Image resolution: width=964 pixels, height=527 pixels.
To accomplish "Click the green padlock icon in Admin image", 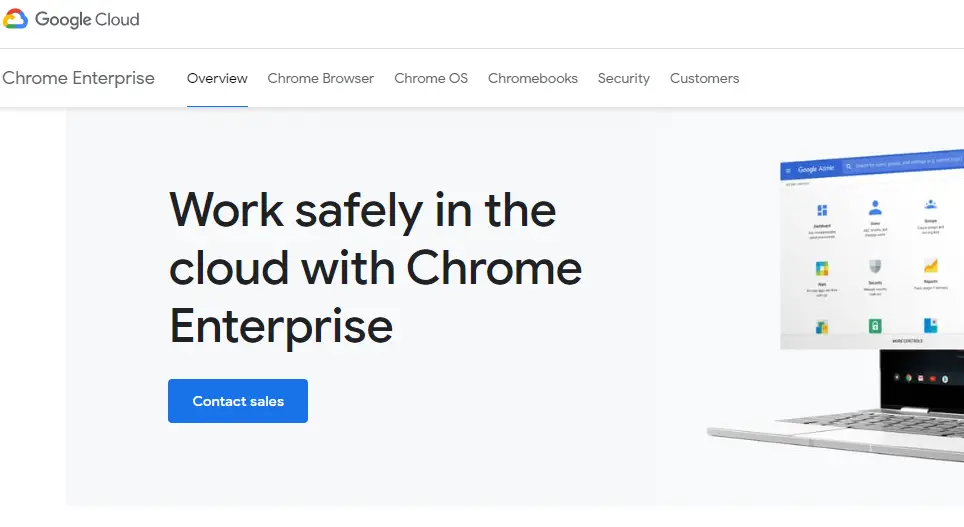I will tap(875, 325).
